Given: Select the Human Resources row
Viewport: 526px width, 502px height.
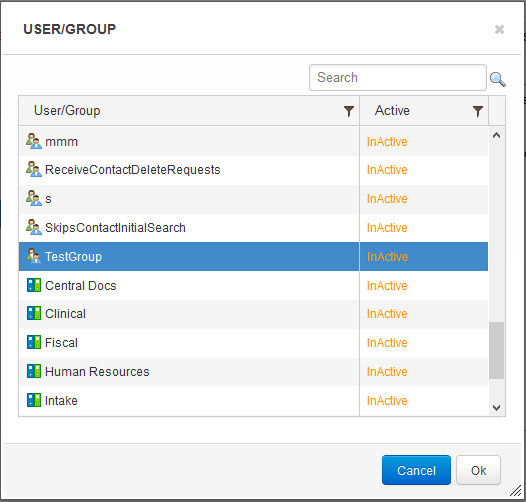Looking at the screenshot, I should click(253, 371).
